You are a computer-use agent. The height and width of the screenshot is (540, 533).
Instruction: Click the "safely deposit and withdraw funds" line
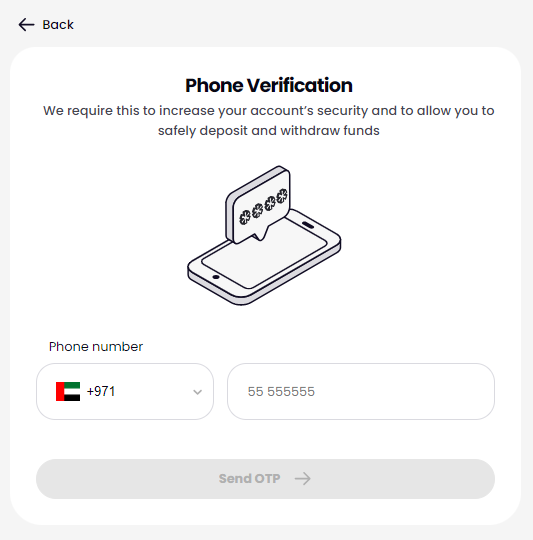pyautogui.click(x=269, y=131)
